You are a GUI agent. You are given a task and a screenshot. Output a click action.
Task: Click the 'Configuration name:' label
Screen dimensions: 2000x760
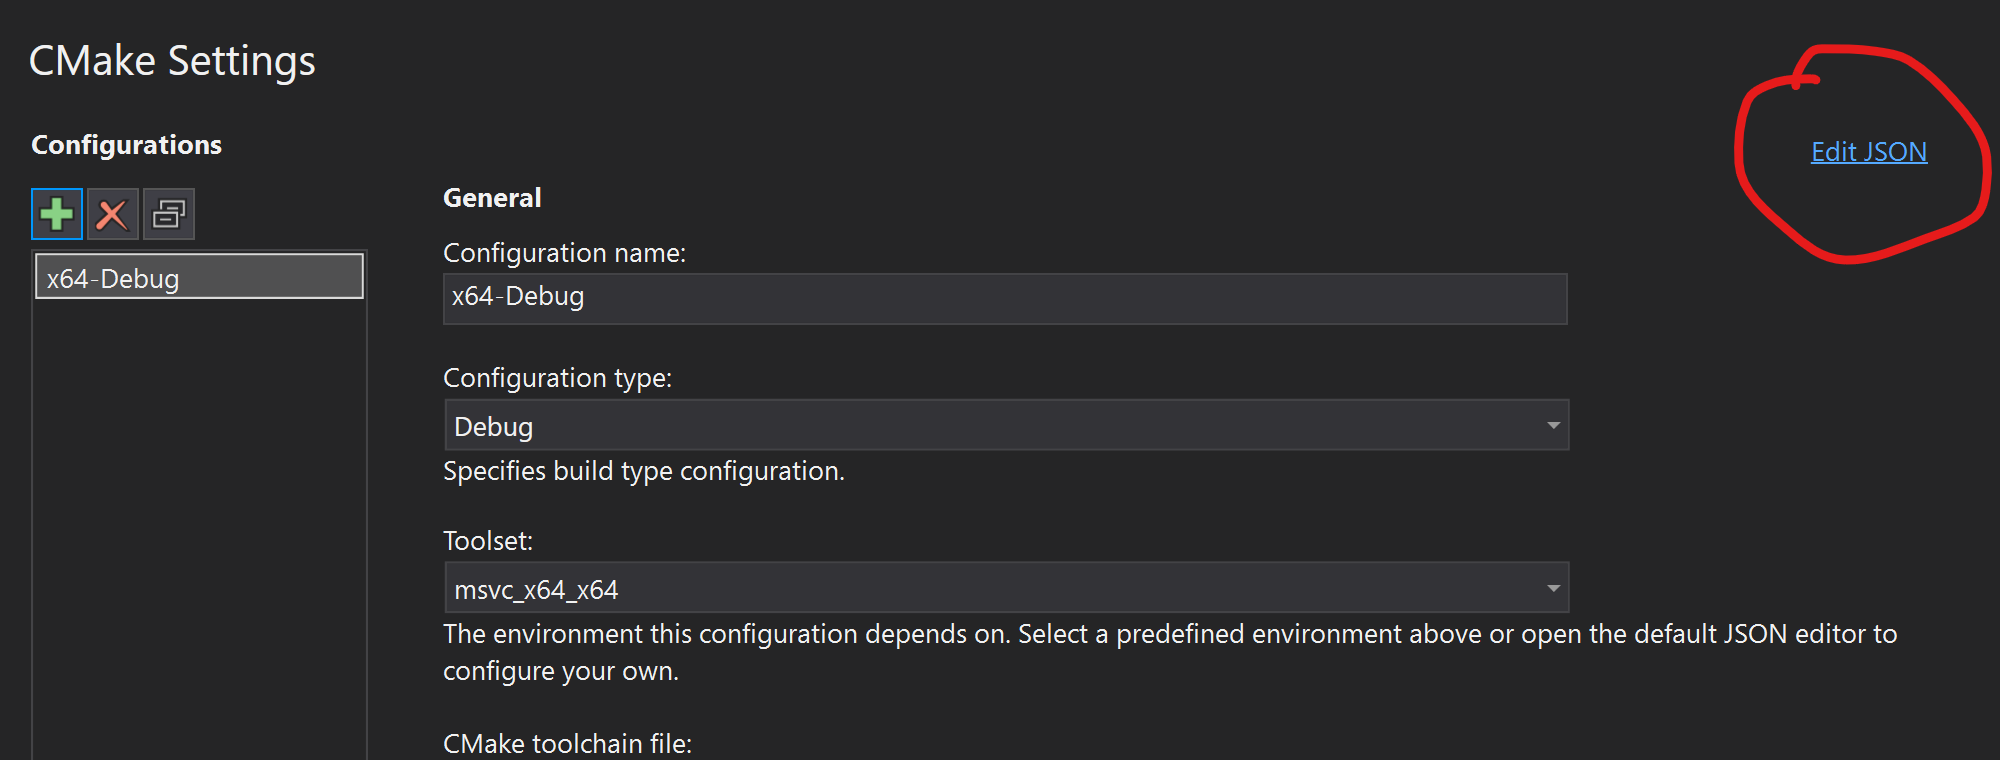pyautogui.click(x=565, y=253)
